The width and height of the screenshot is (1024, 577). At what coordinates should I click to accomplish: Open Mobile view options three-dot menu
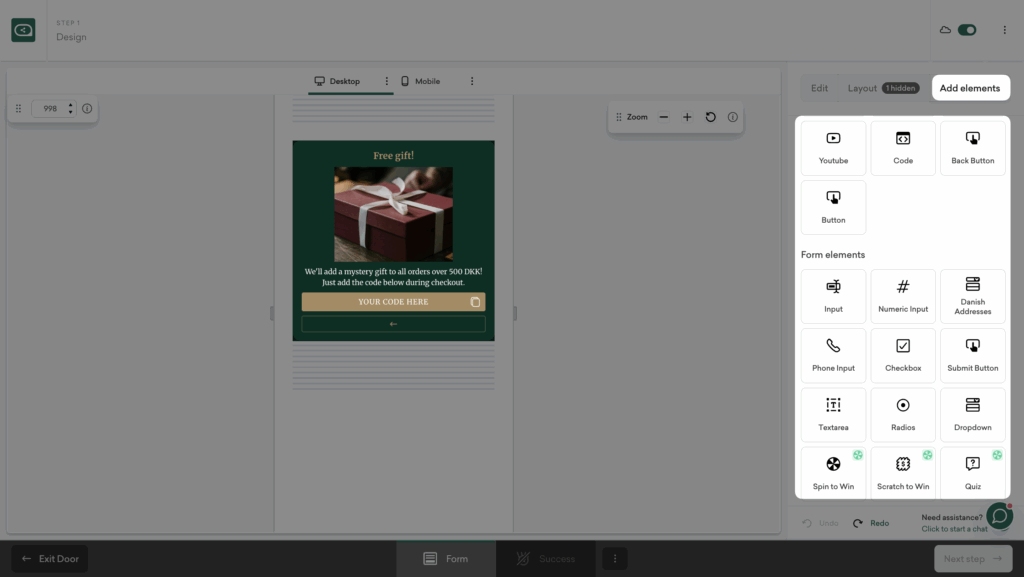click(472, 81)
